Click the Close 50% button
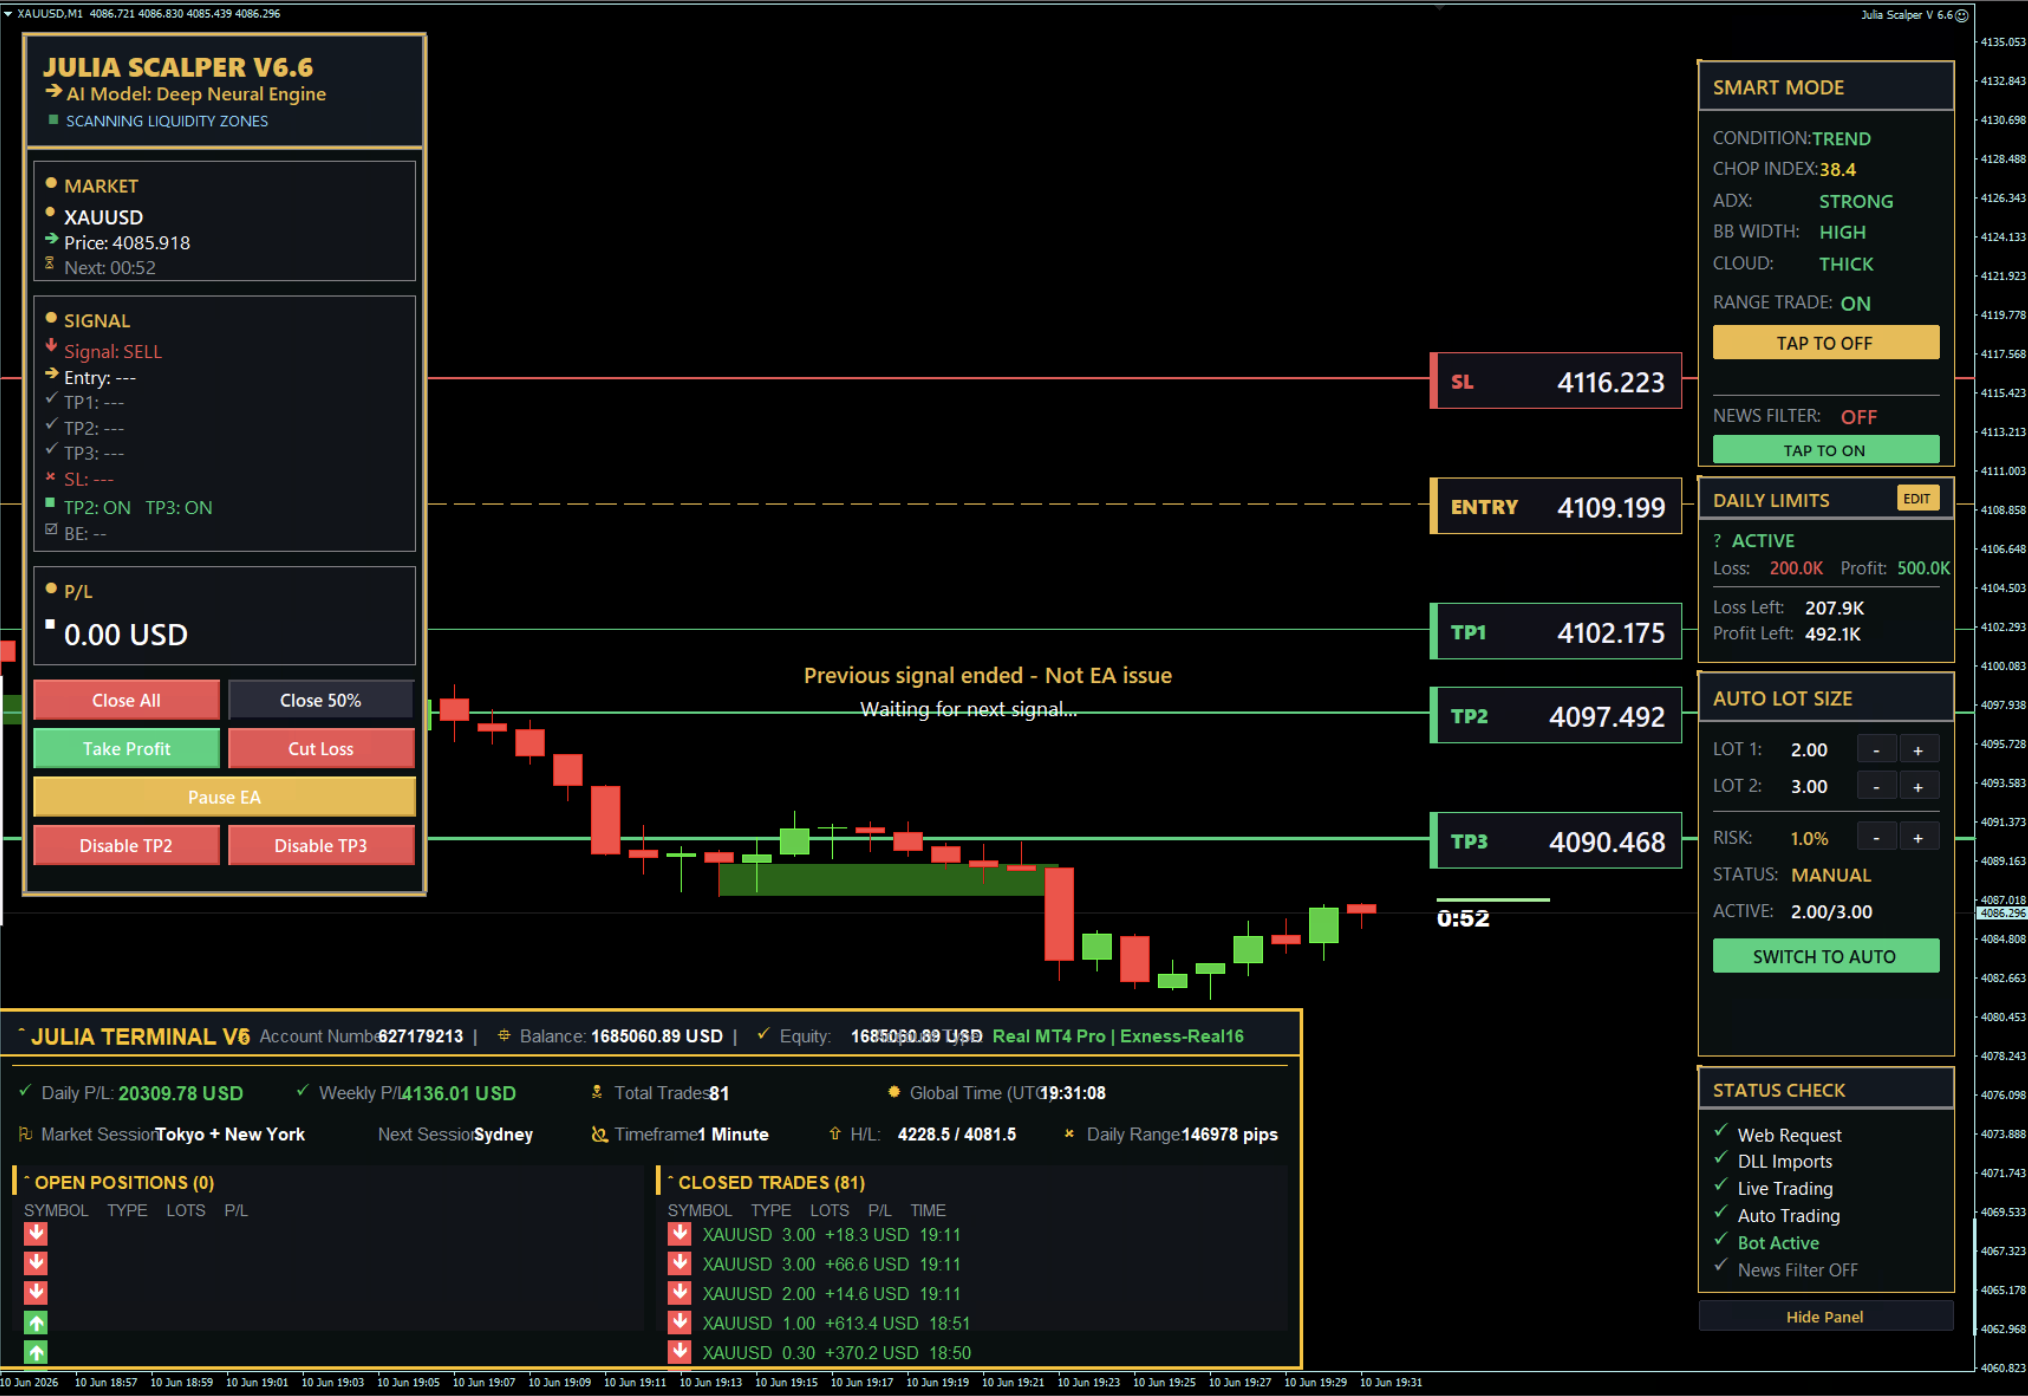The height and width of the screenshot is (1396, 2028). pos(321,700)
